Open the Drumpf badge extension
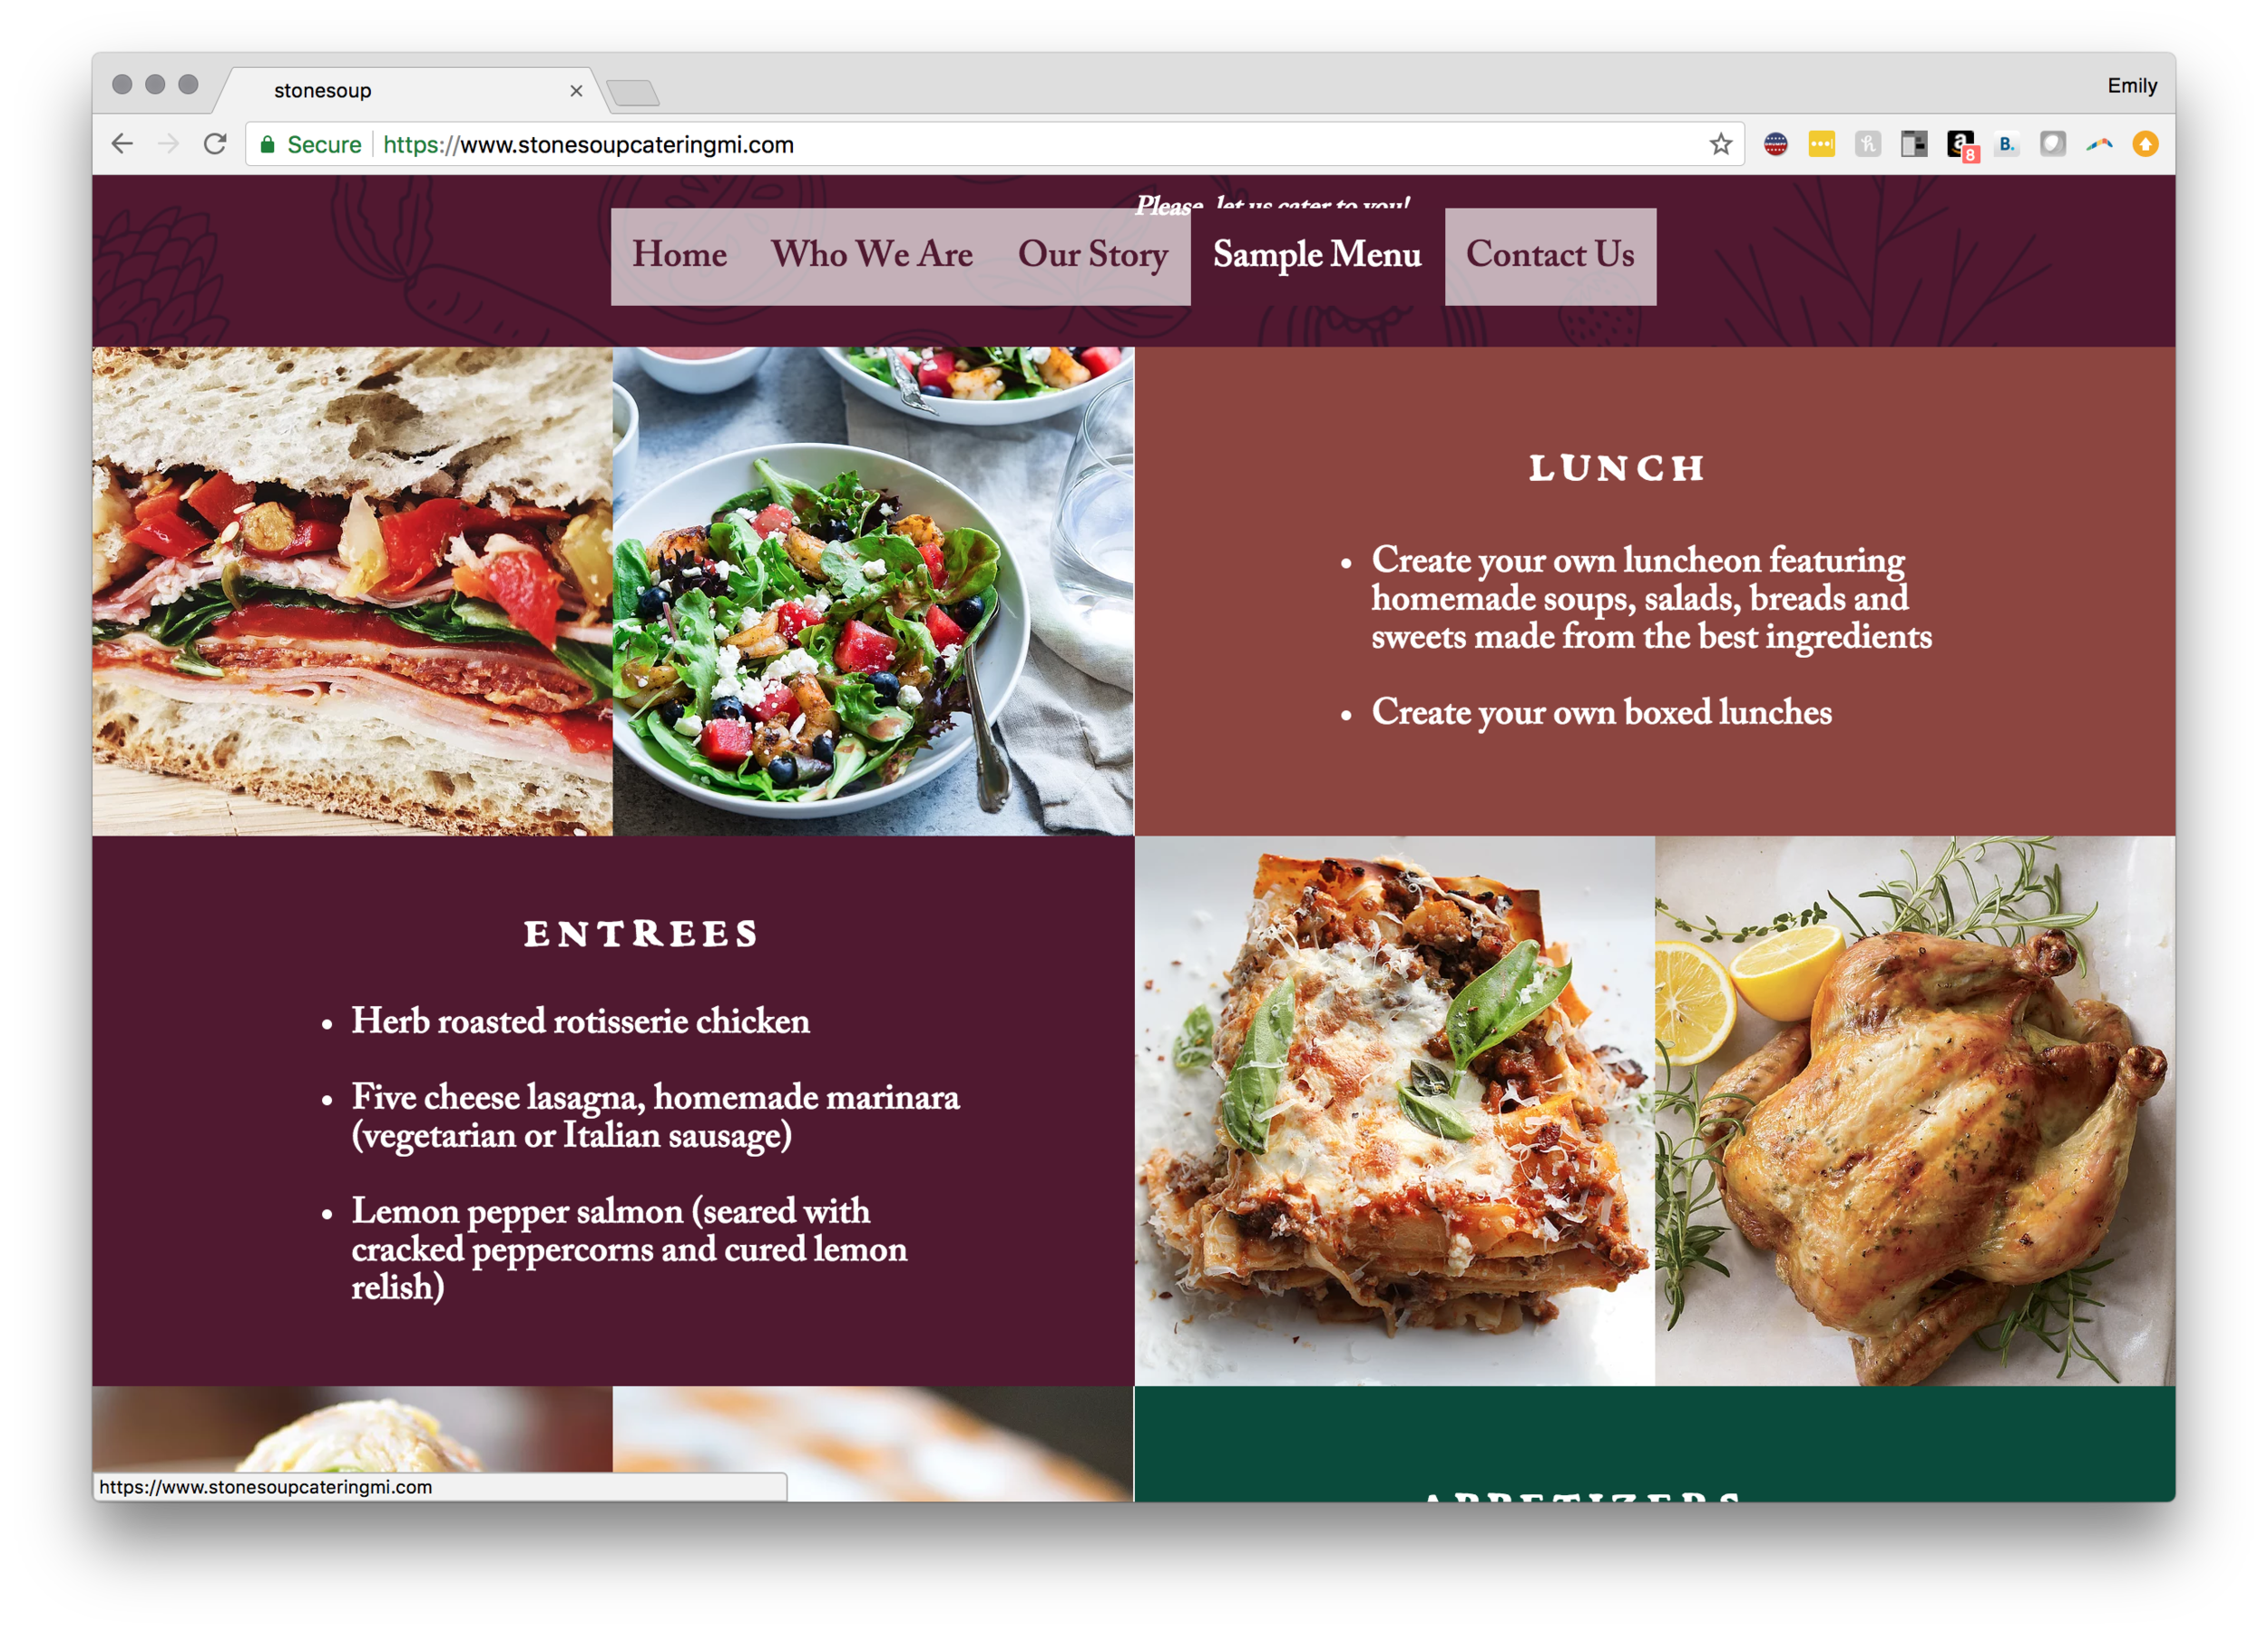This screenshot has height=1634, width=2268. 1775,144
